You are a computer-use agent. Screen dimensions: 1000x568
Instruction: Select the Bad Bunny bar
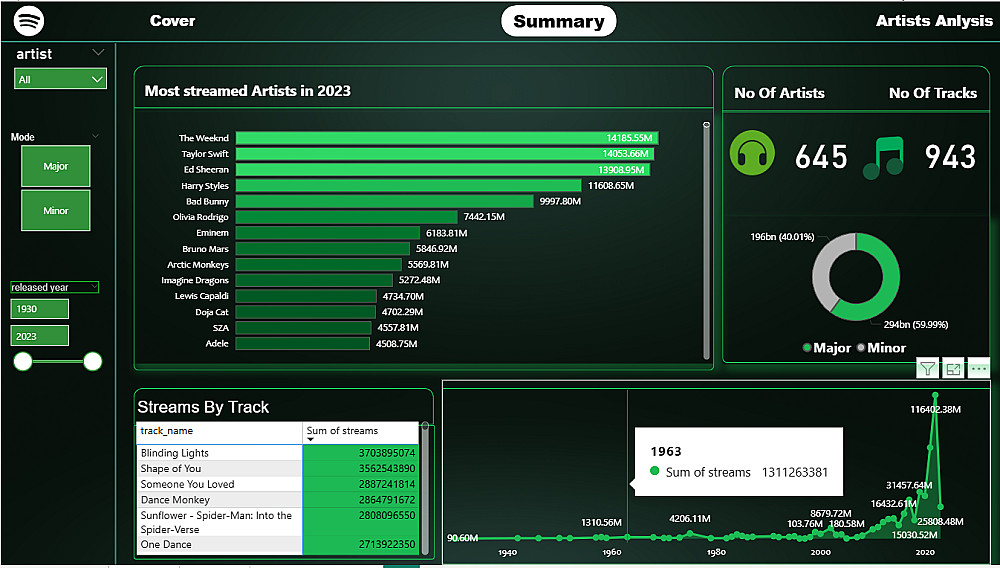click(x=385, y=201)
